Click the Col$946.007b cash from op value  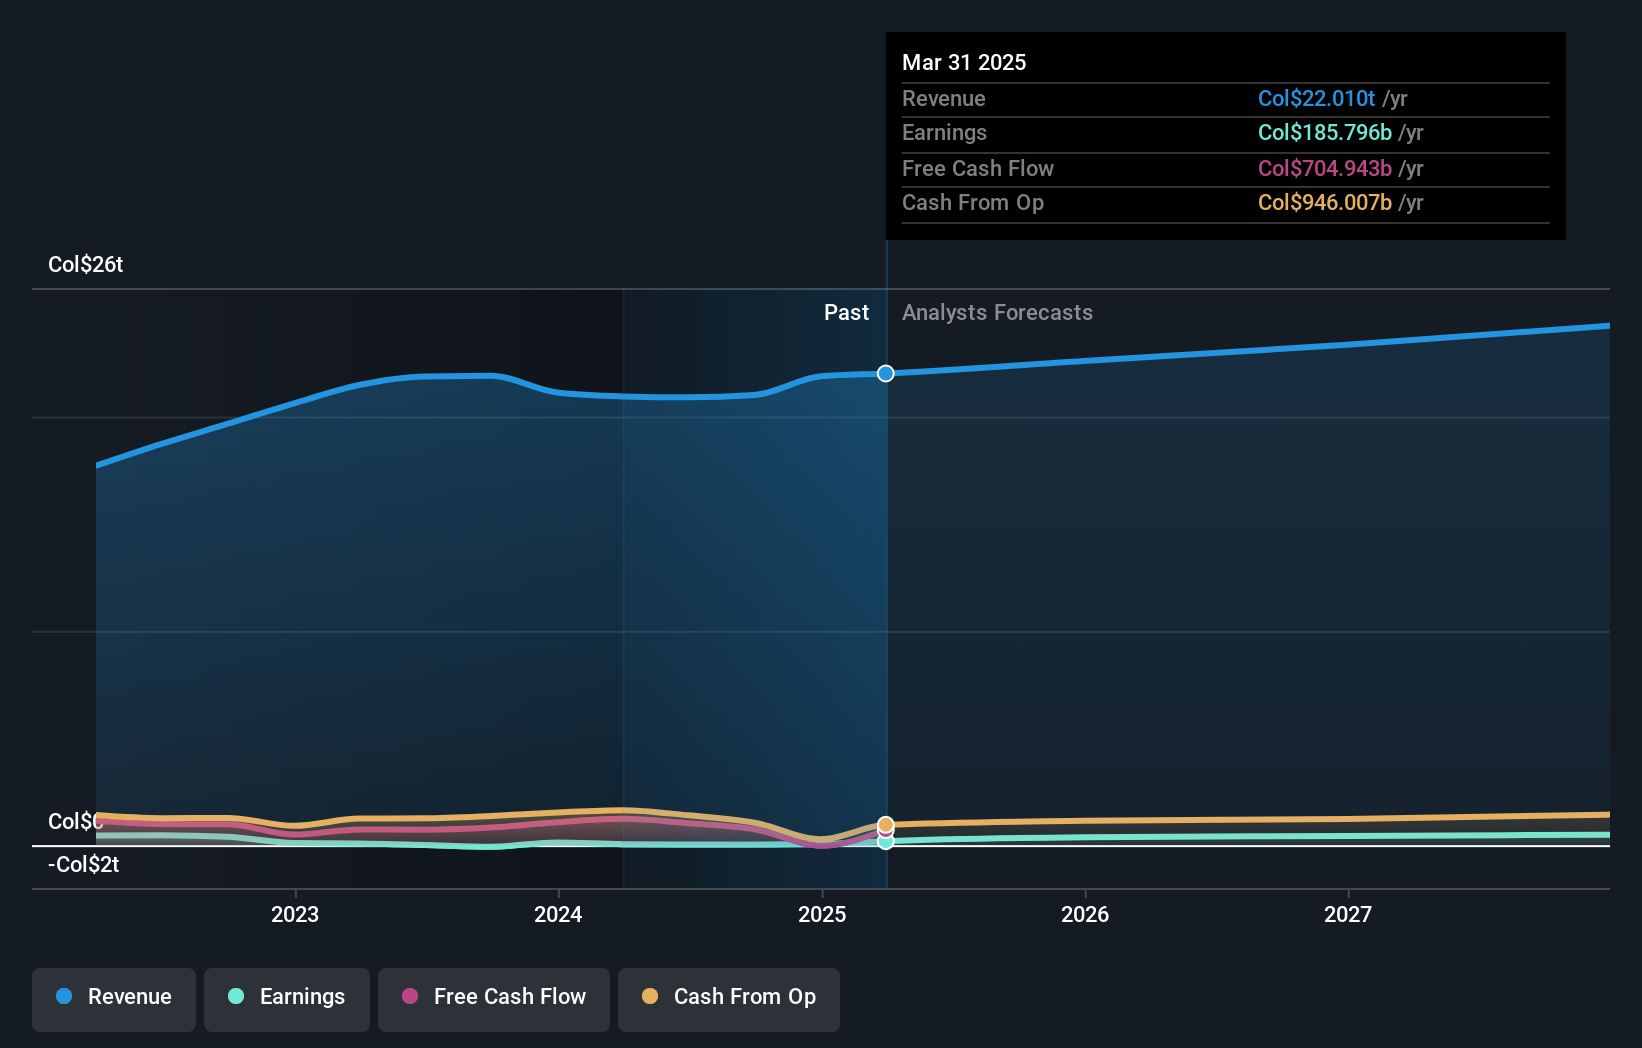pos(1325,202)
